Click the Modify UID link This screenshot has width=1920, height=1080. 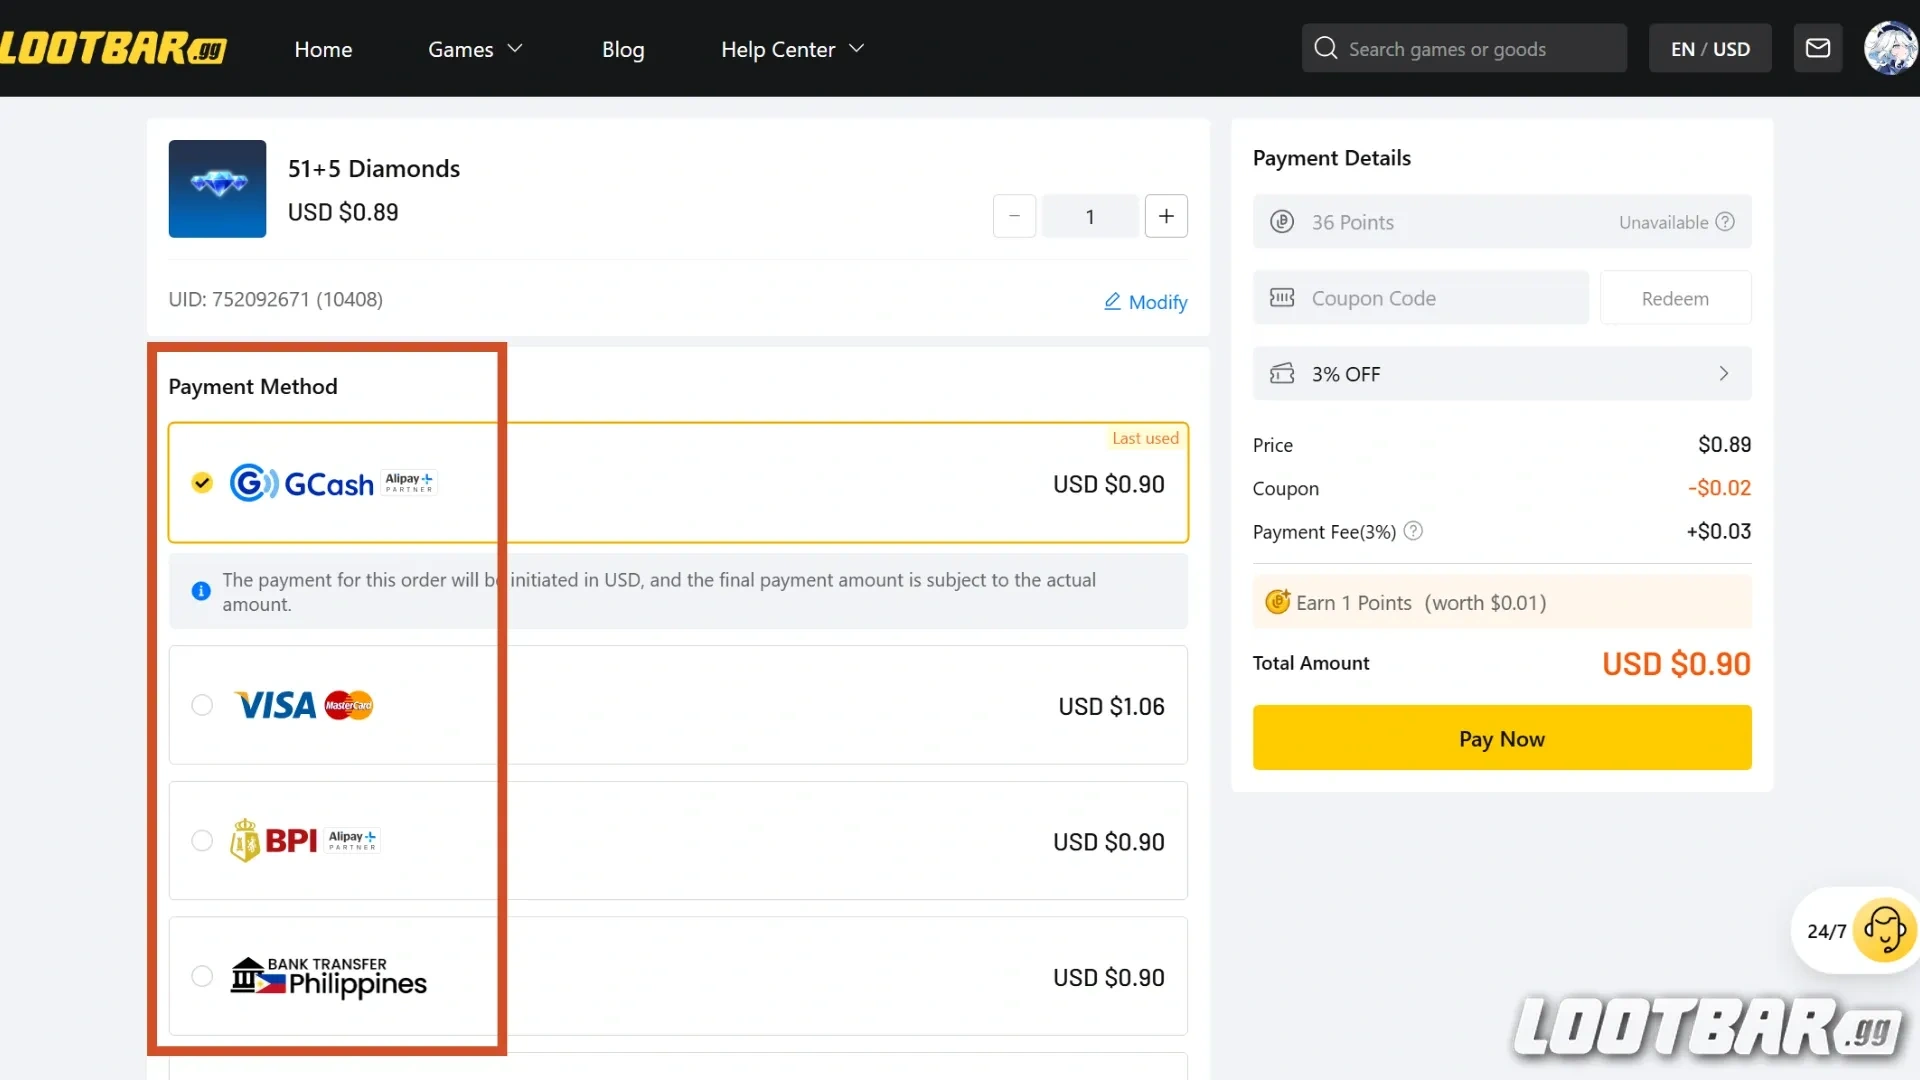coord(1146,302)
